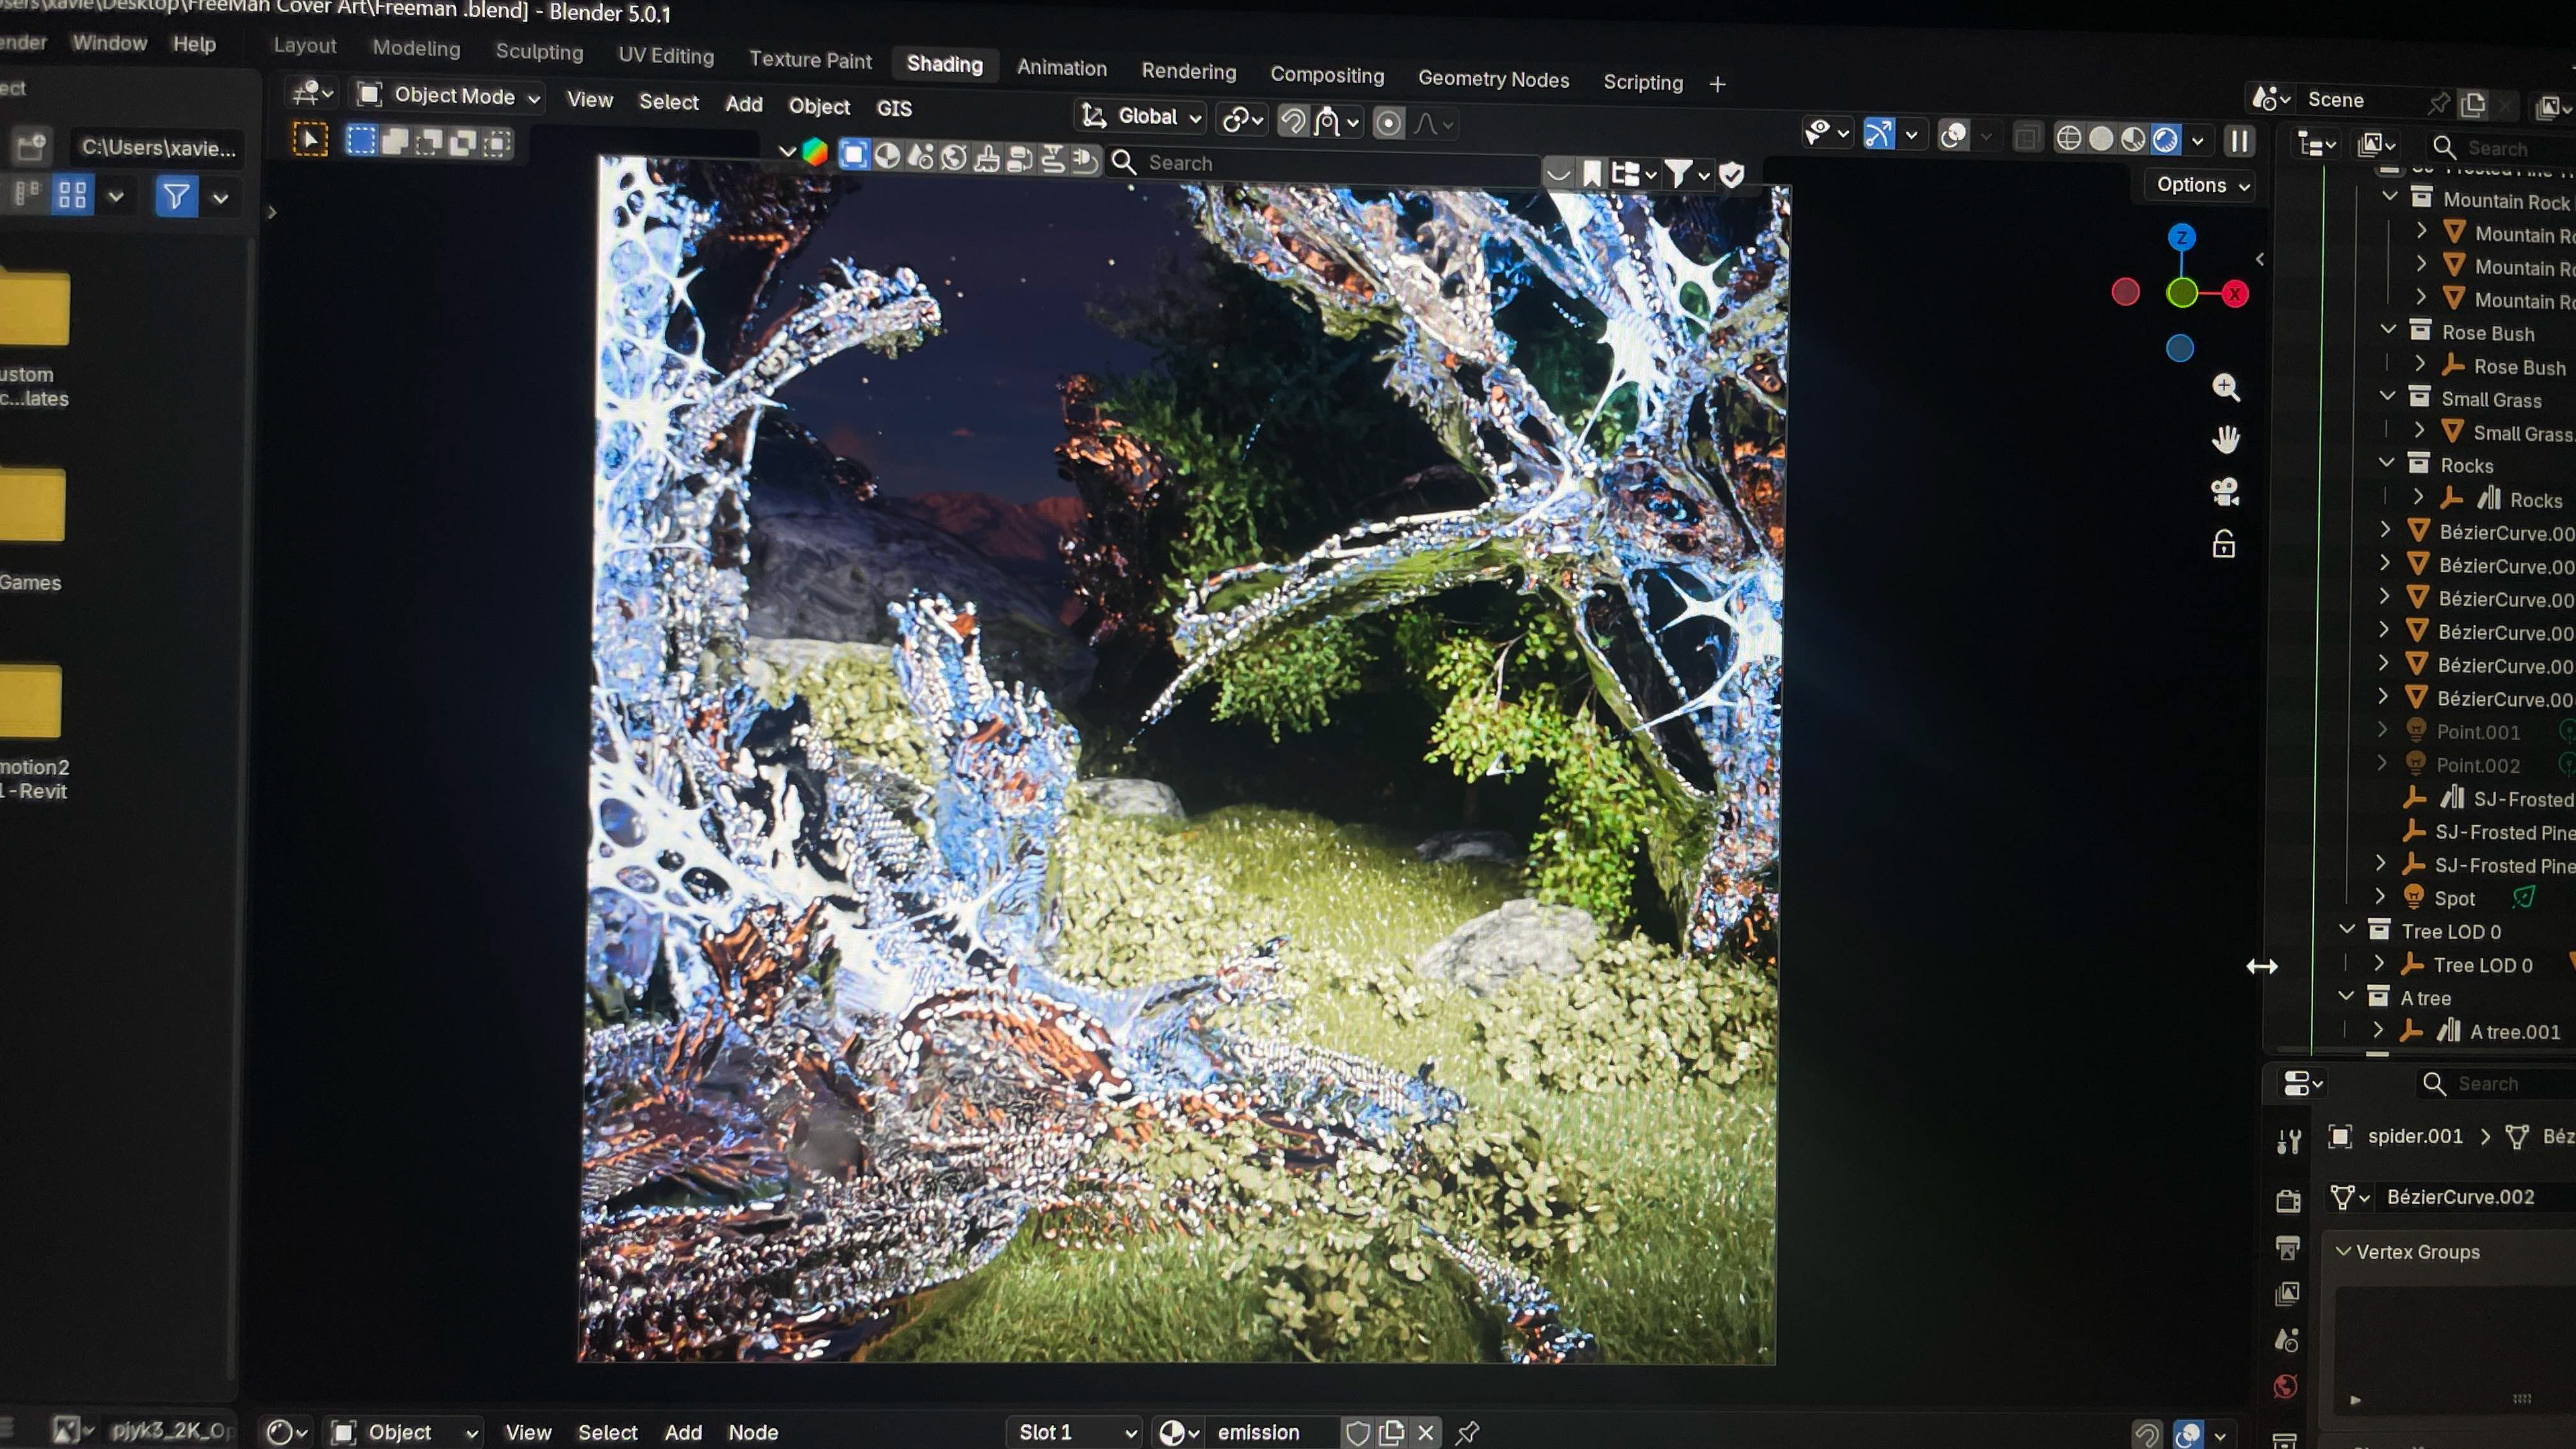Click the rainbow cube asset library icon

[x=815, y=152]
